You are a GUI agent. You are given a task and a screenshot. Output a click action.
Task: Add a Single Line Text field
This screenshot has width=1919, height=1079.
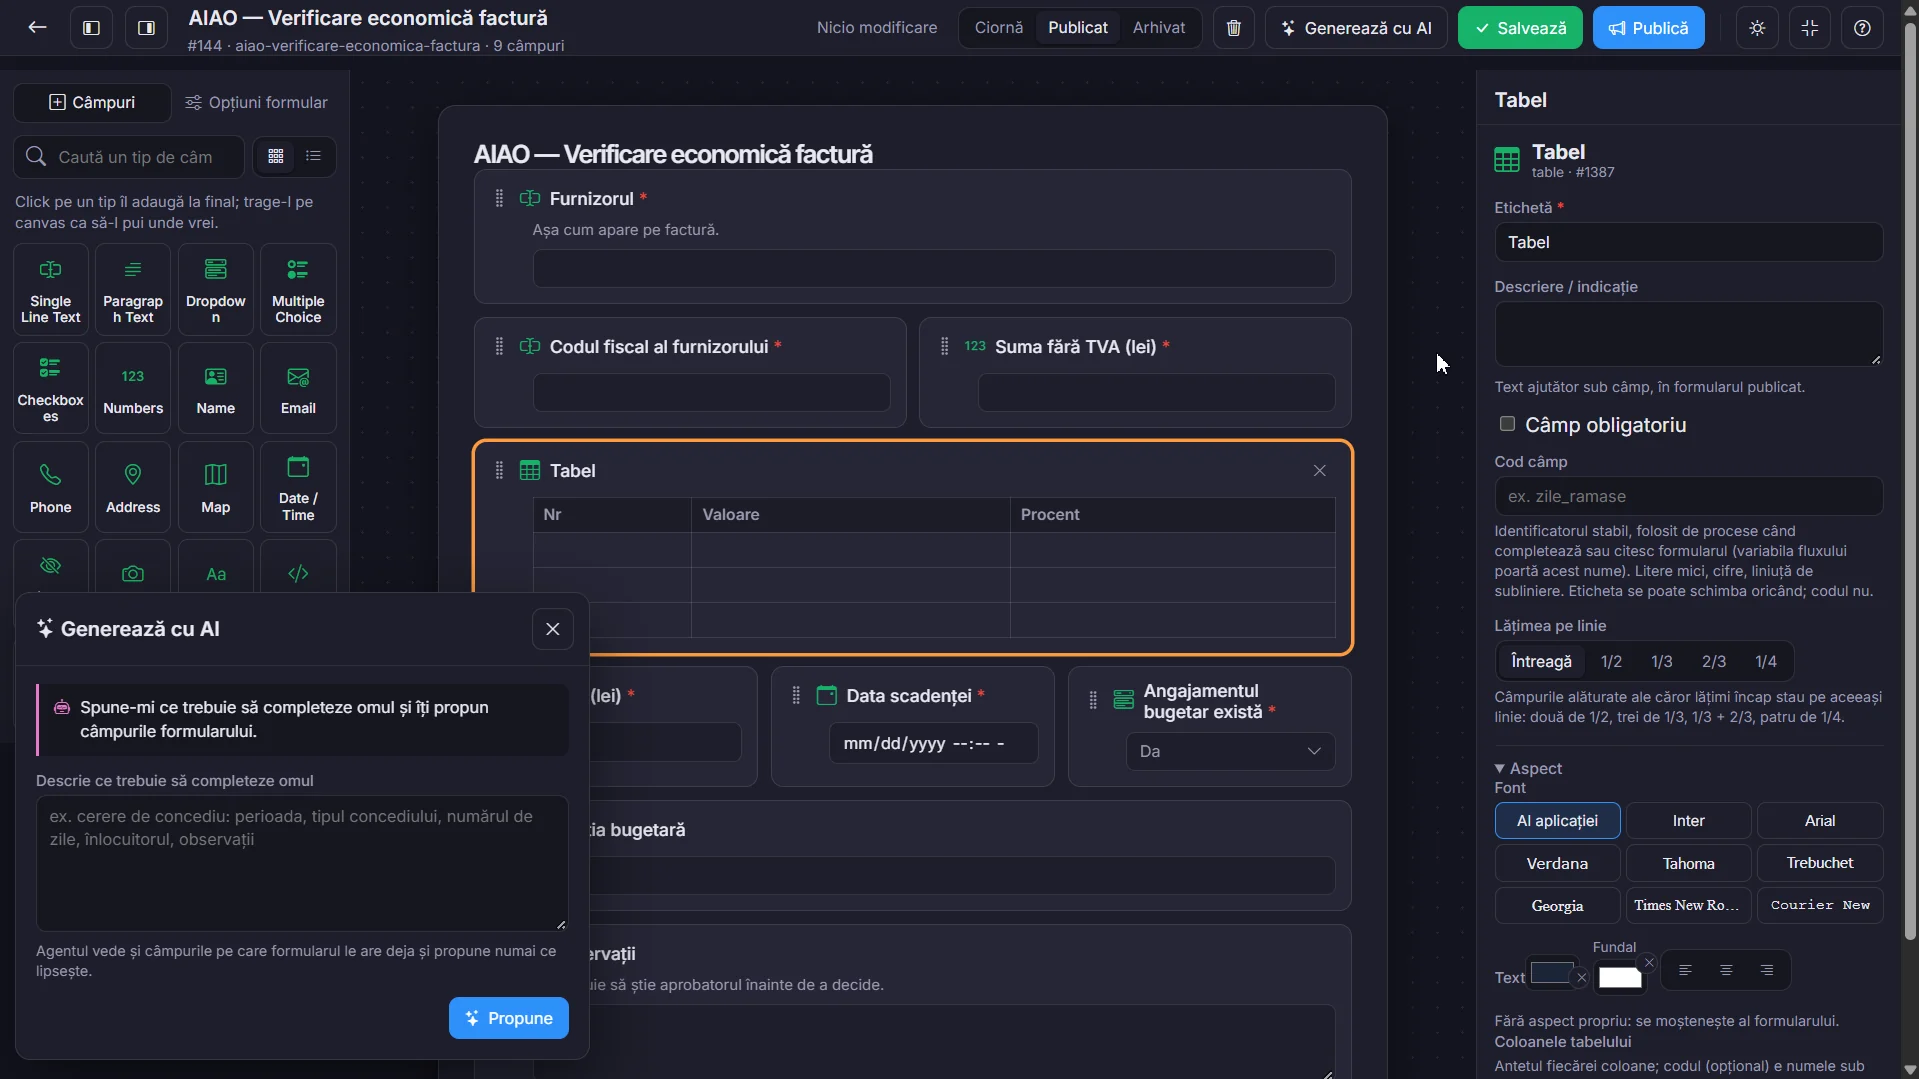tap(51, 289)
